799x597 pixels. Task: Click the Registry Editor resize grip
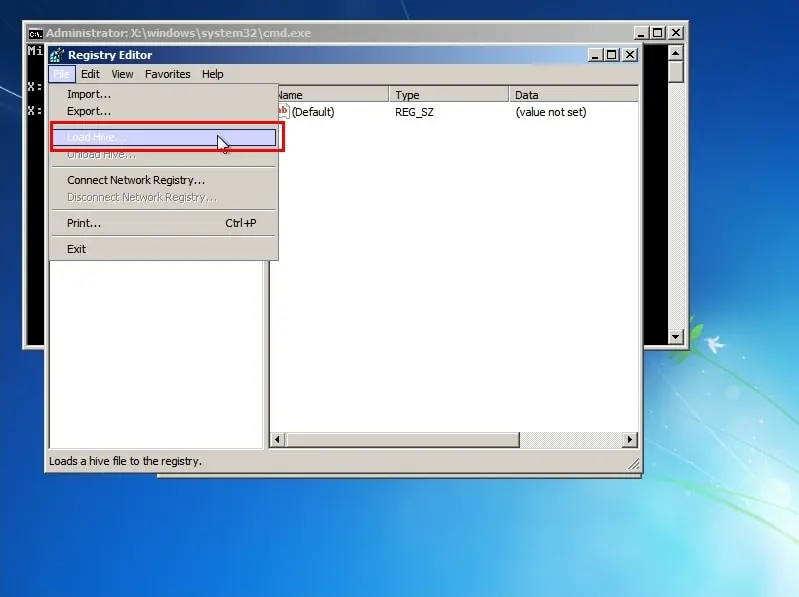[x=633, y=464]
